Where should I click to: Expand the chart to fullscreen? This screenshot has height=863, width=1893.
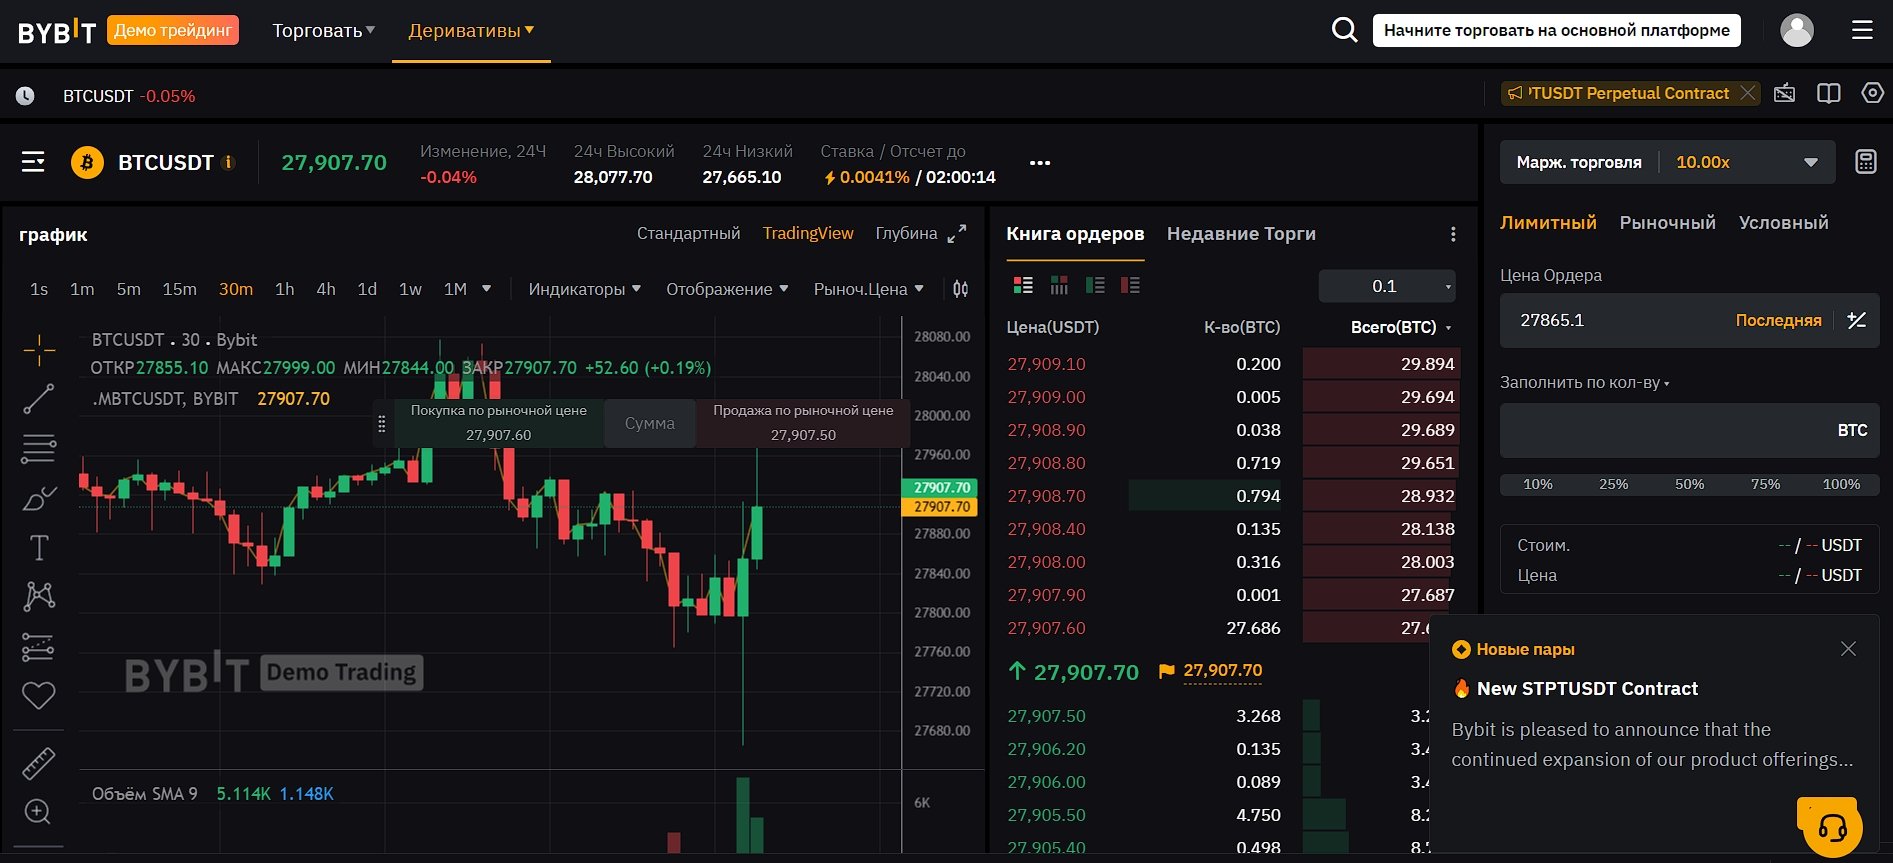coord(957,233)
